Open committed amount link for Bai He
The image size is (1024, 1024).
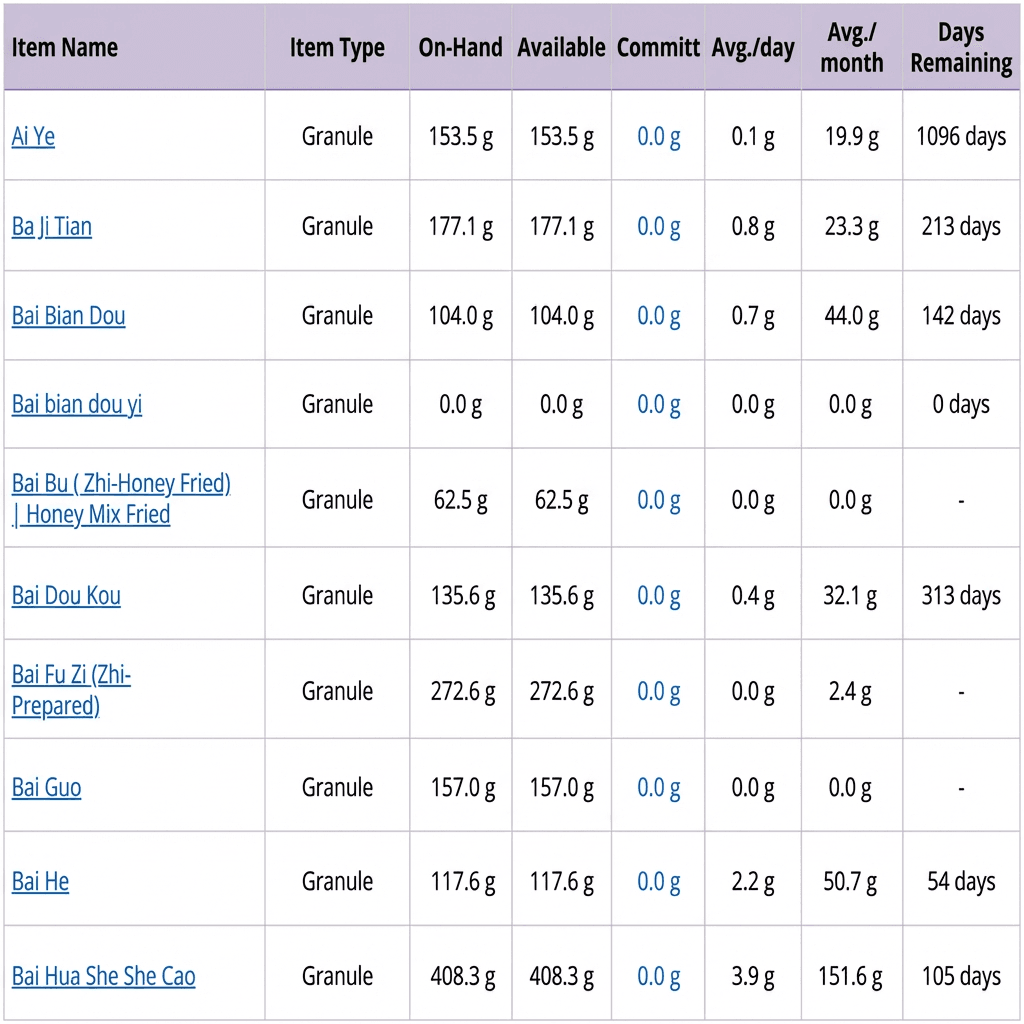click(x=659, y=881)
